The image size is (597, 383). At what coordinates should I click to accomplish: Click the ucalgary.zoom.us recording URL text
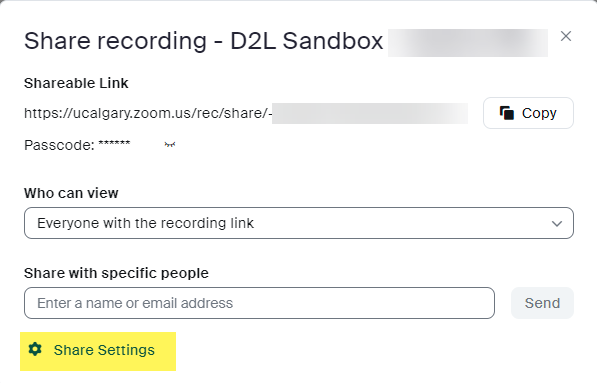[148, 113]
